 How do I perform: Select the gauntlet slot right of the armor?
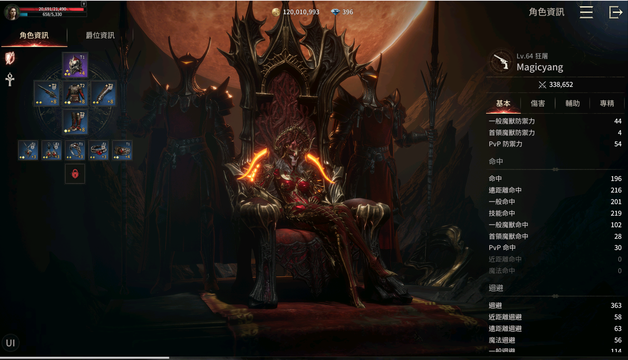103,94
